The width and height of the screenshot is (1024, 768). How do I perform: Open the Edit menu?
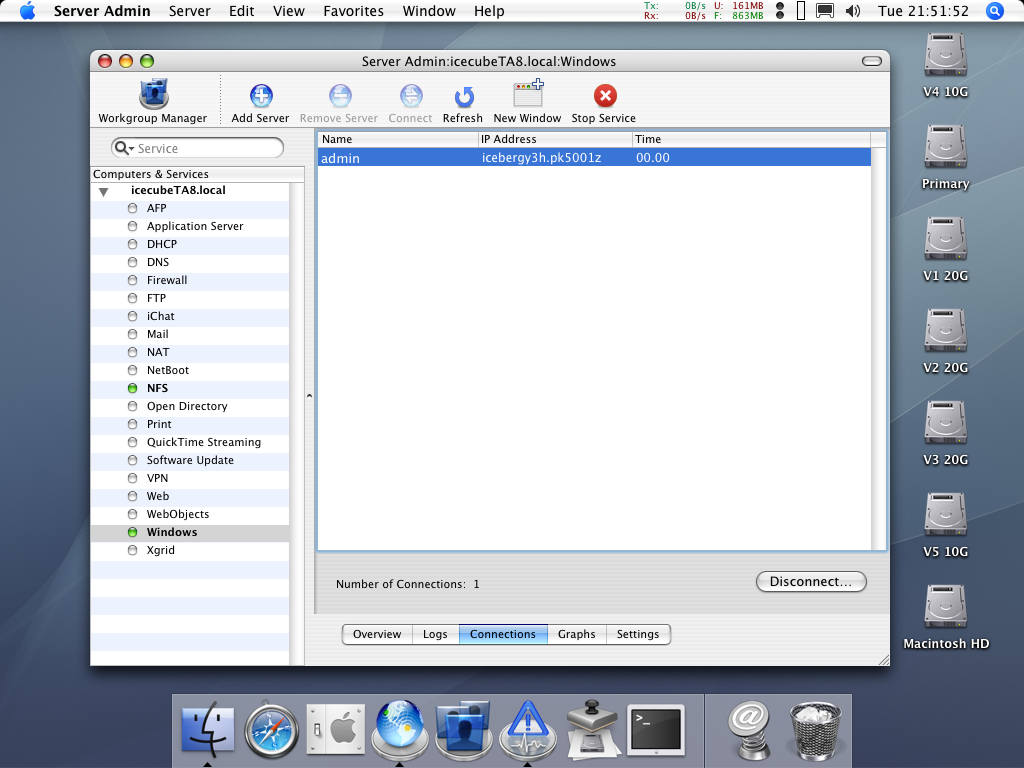pyautogui.click(x=242, y=11)
